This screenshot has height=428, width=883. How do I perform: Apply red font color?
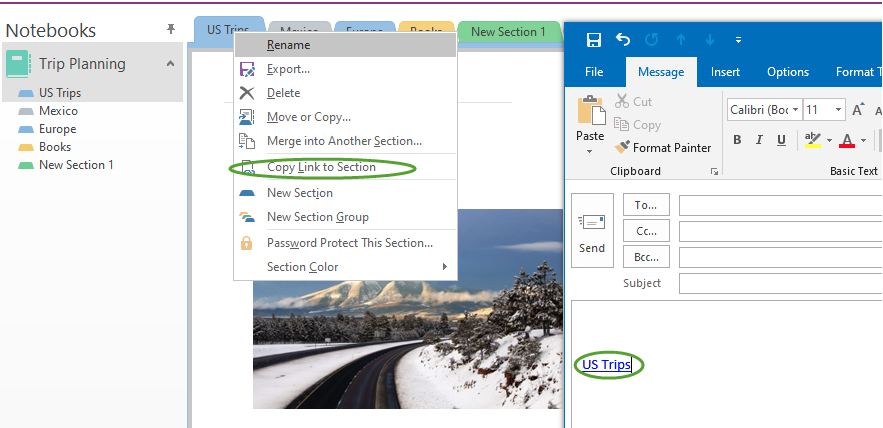pyautogui.click(x=847, y=140)
